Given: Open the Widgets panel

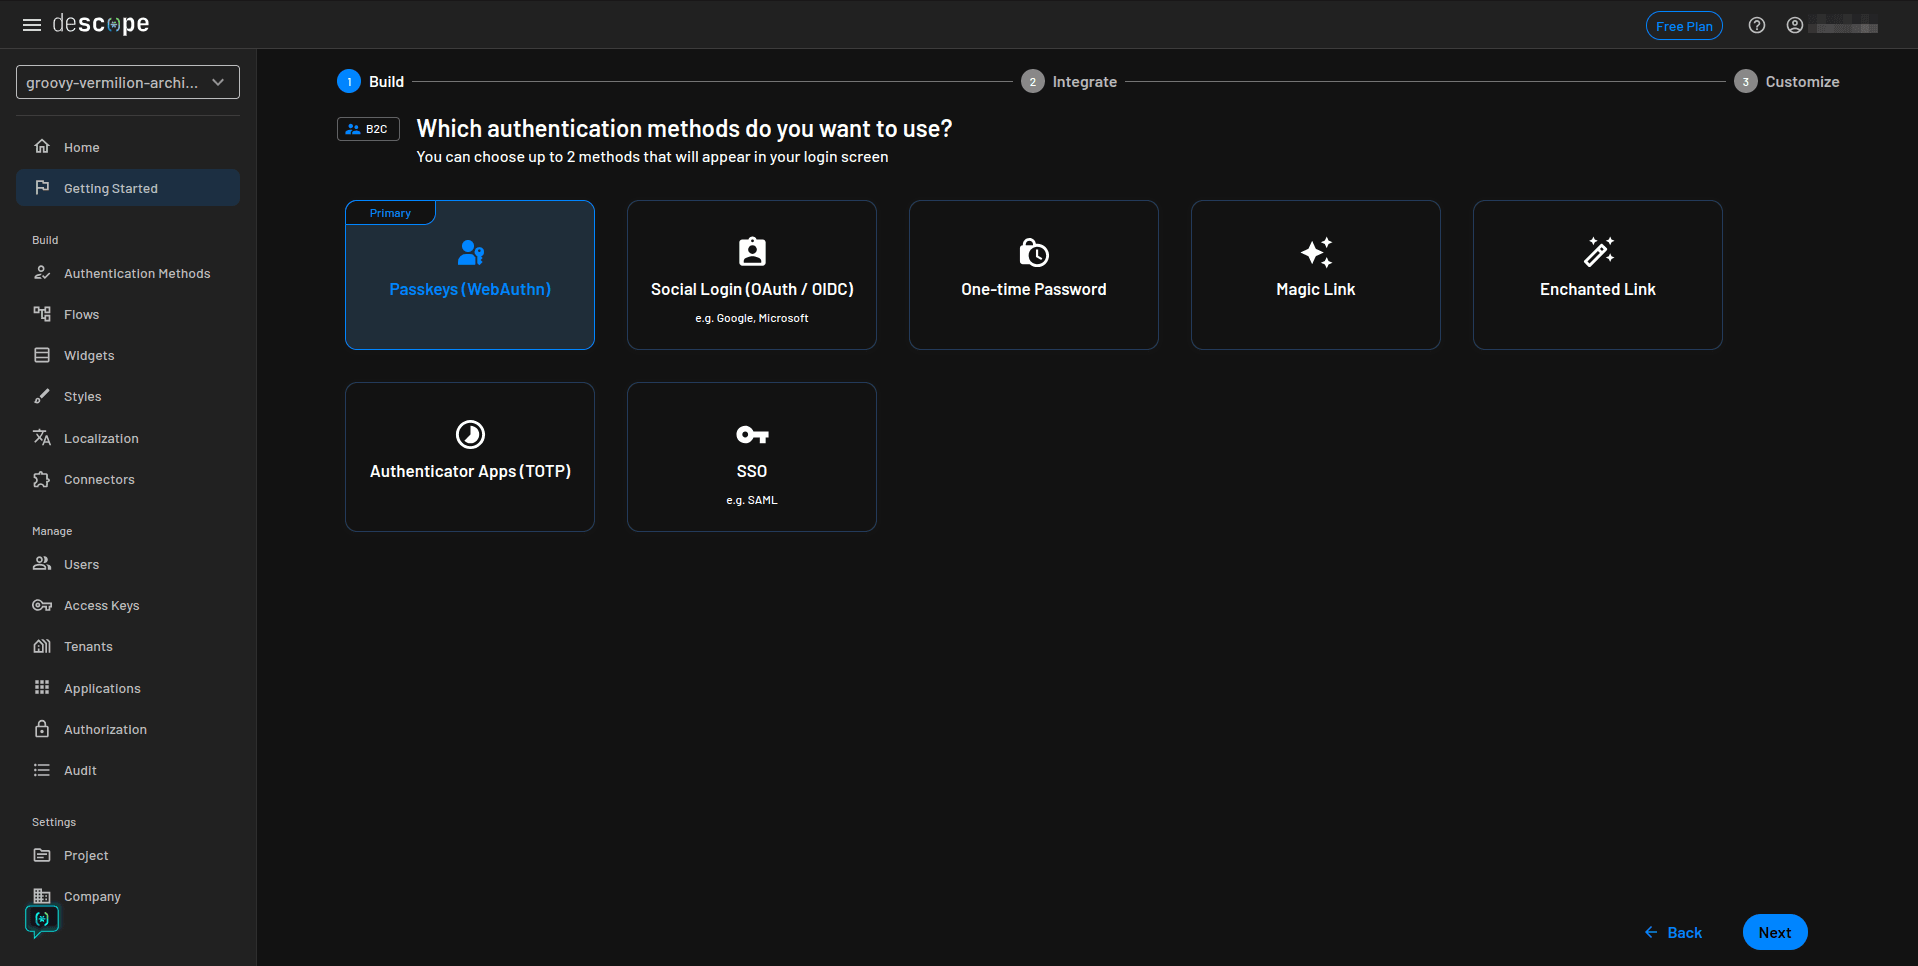Looking at the screenshot, I should tap(89, 355).
